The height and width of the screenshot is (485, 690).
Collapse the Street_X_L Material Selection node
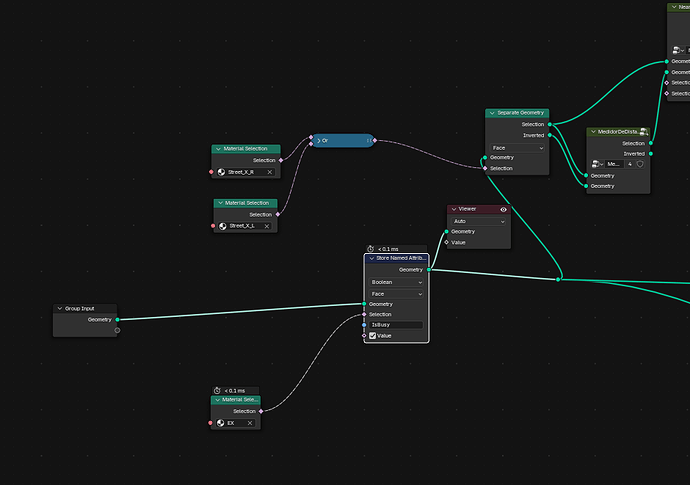click(x=220, y=203)
